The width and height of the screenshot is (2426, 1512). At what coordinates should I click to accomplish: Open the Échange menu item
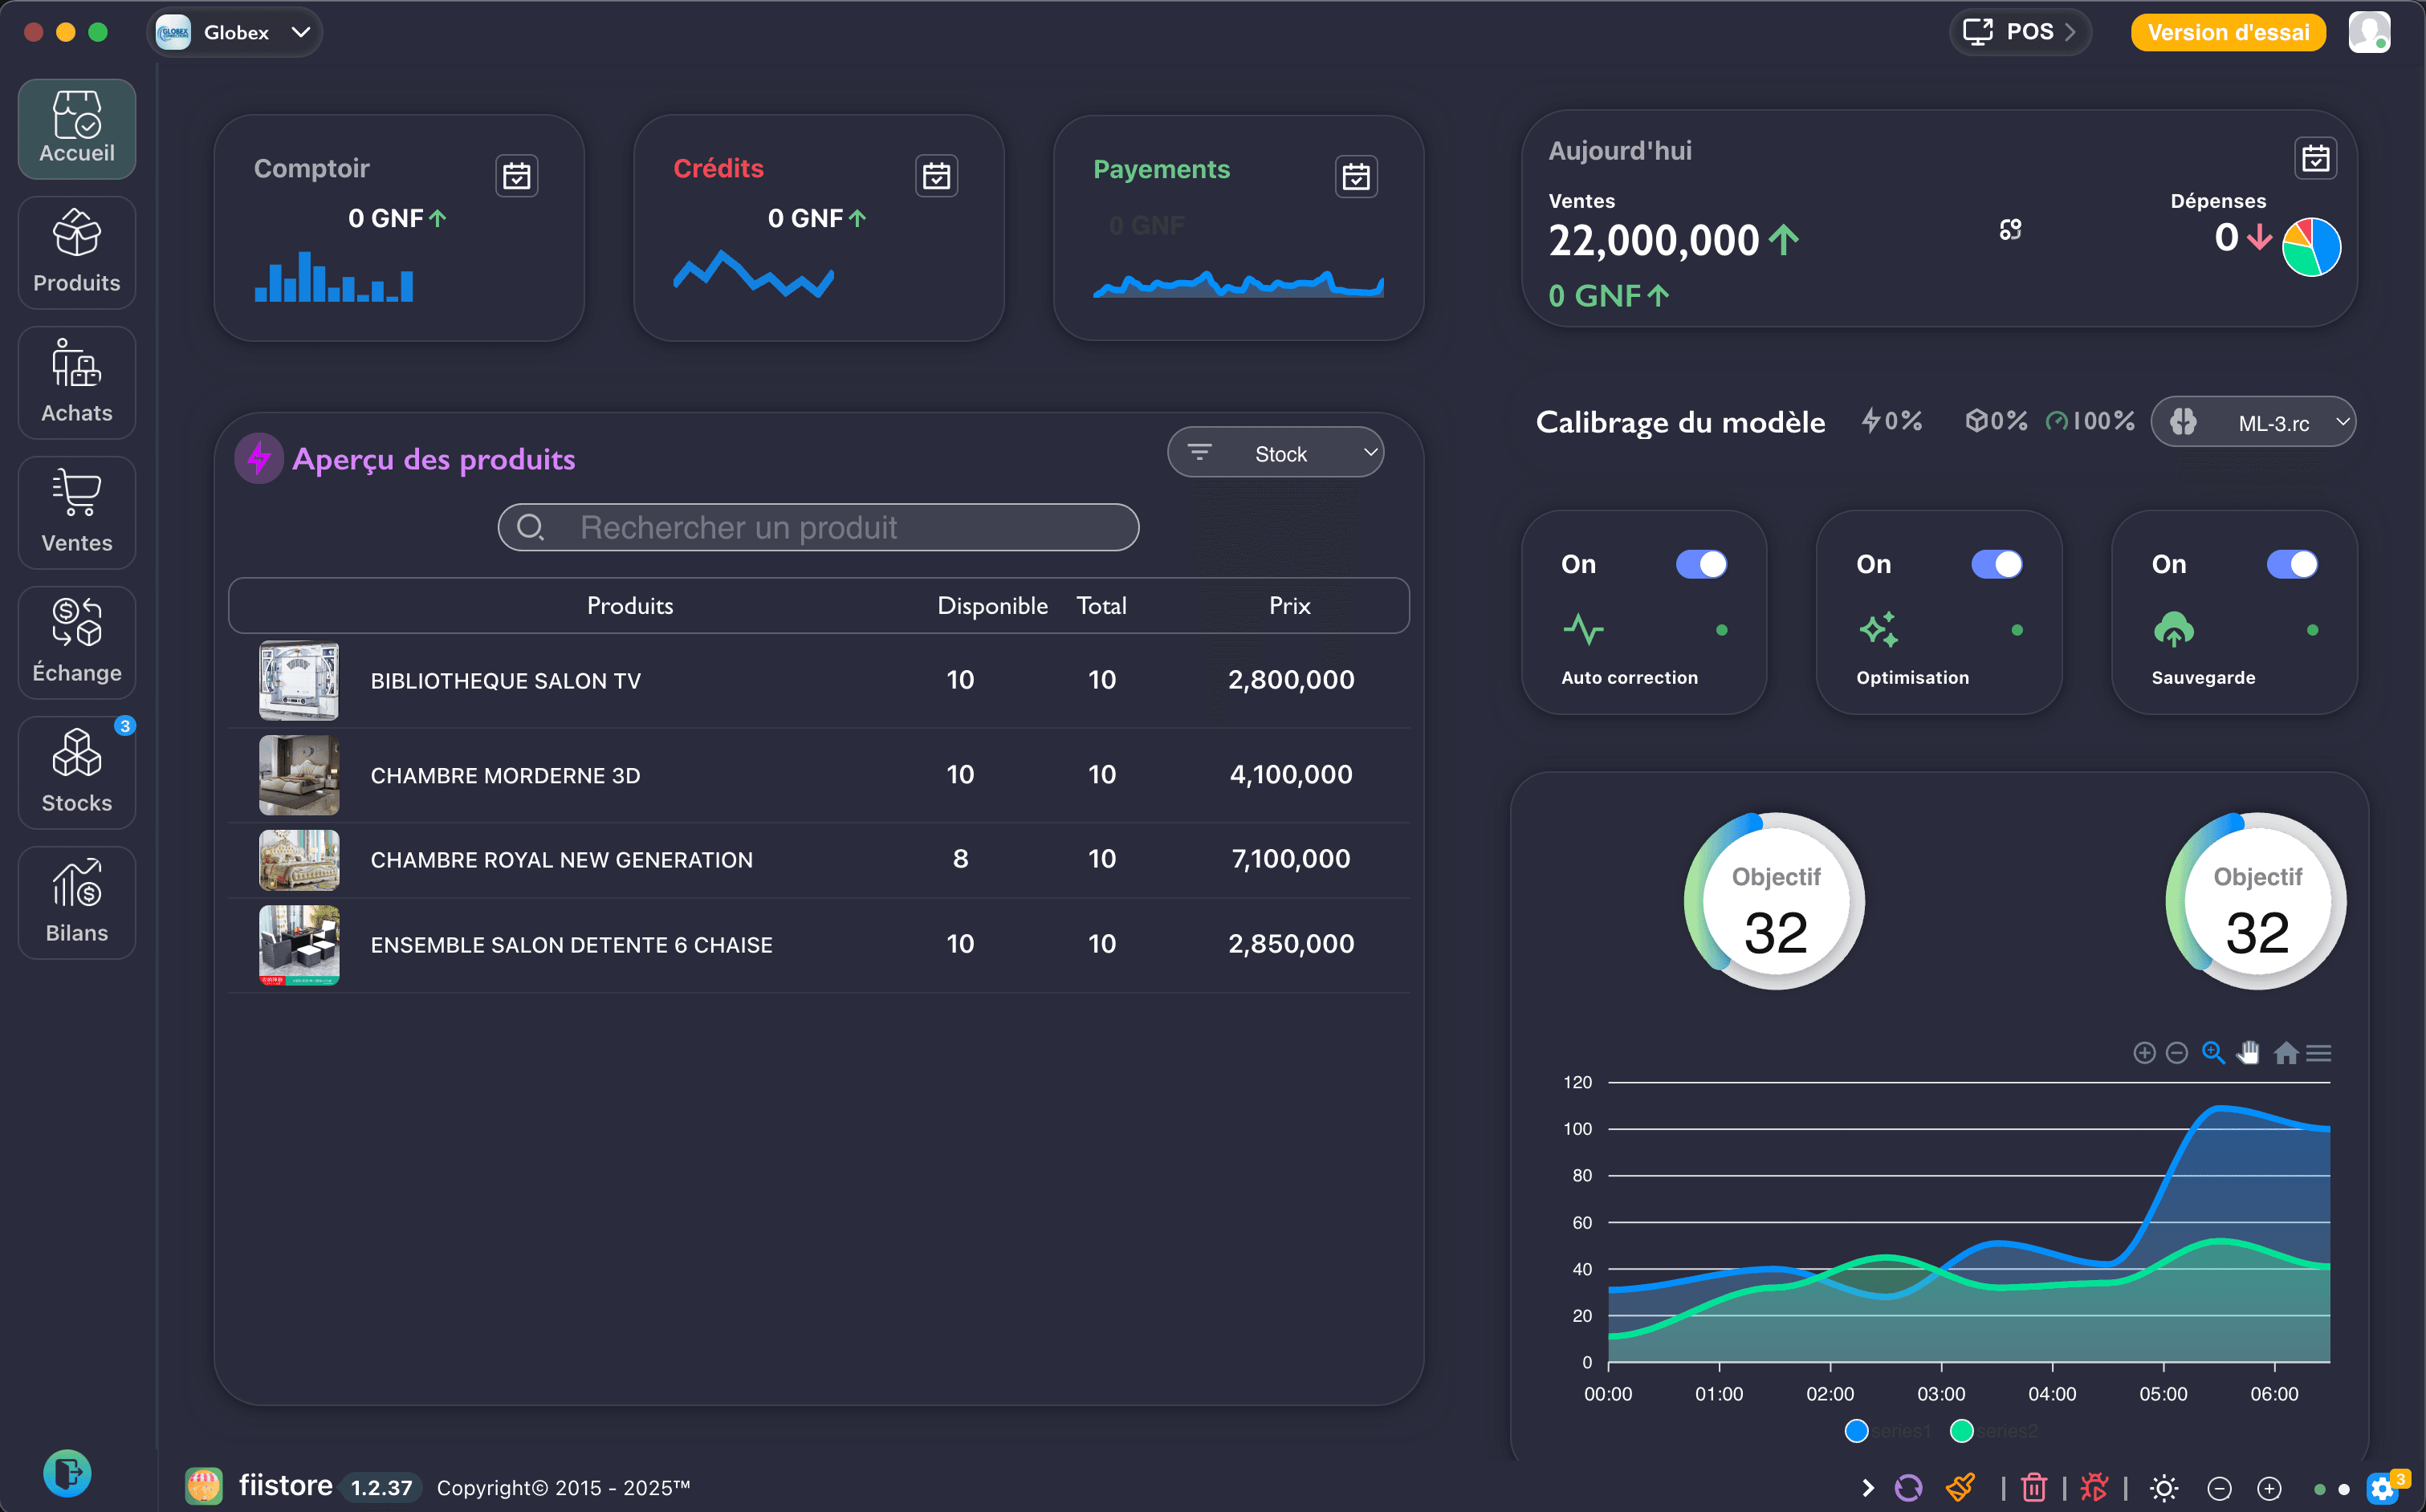77,642
